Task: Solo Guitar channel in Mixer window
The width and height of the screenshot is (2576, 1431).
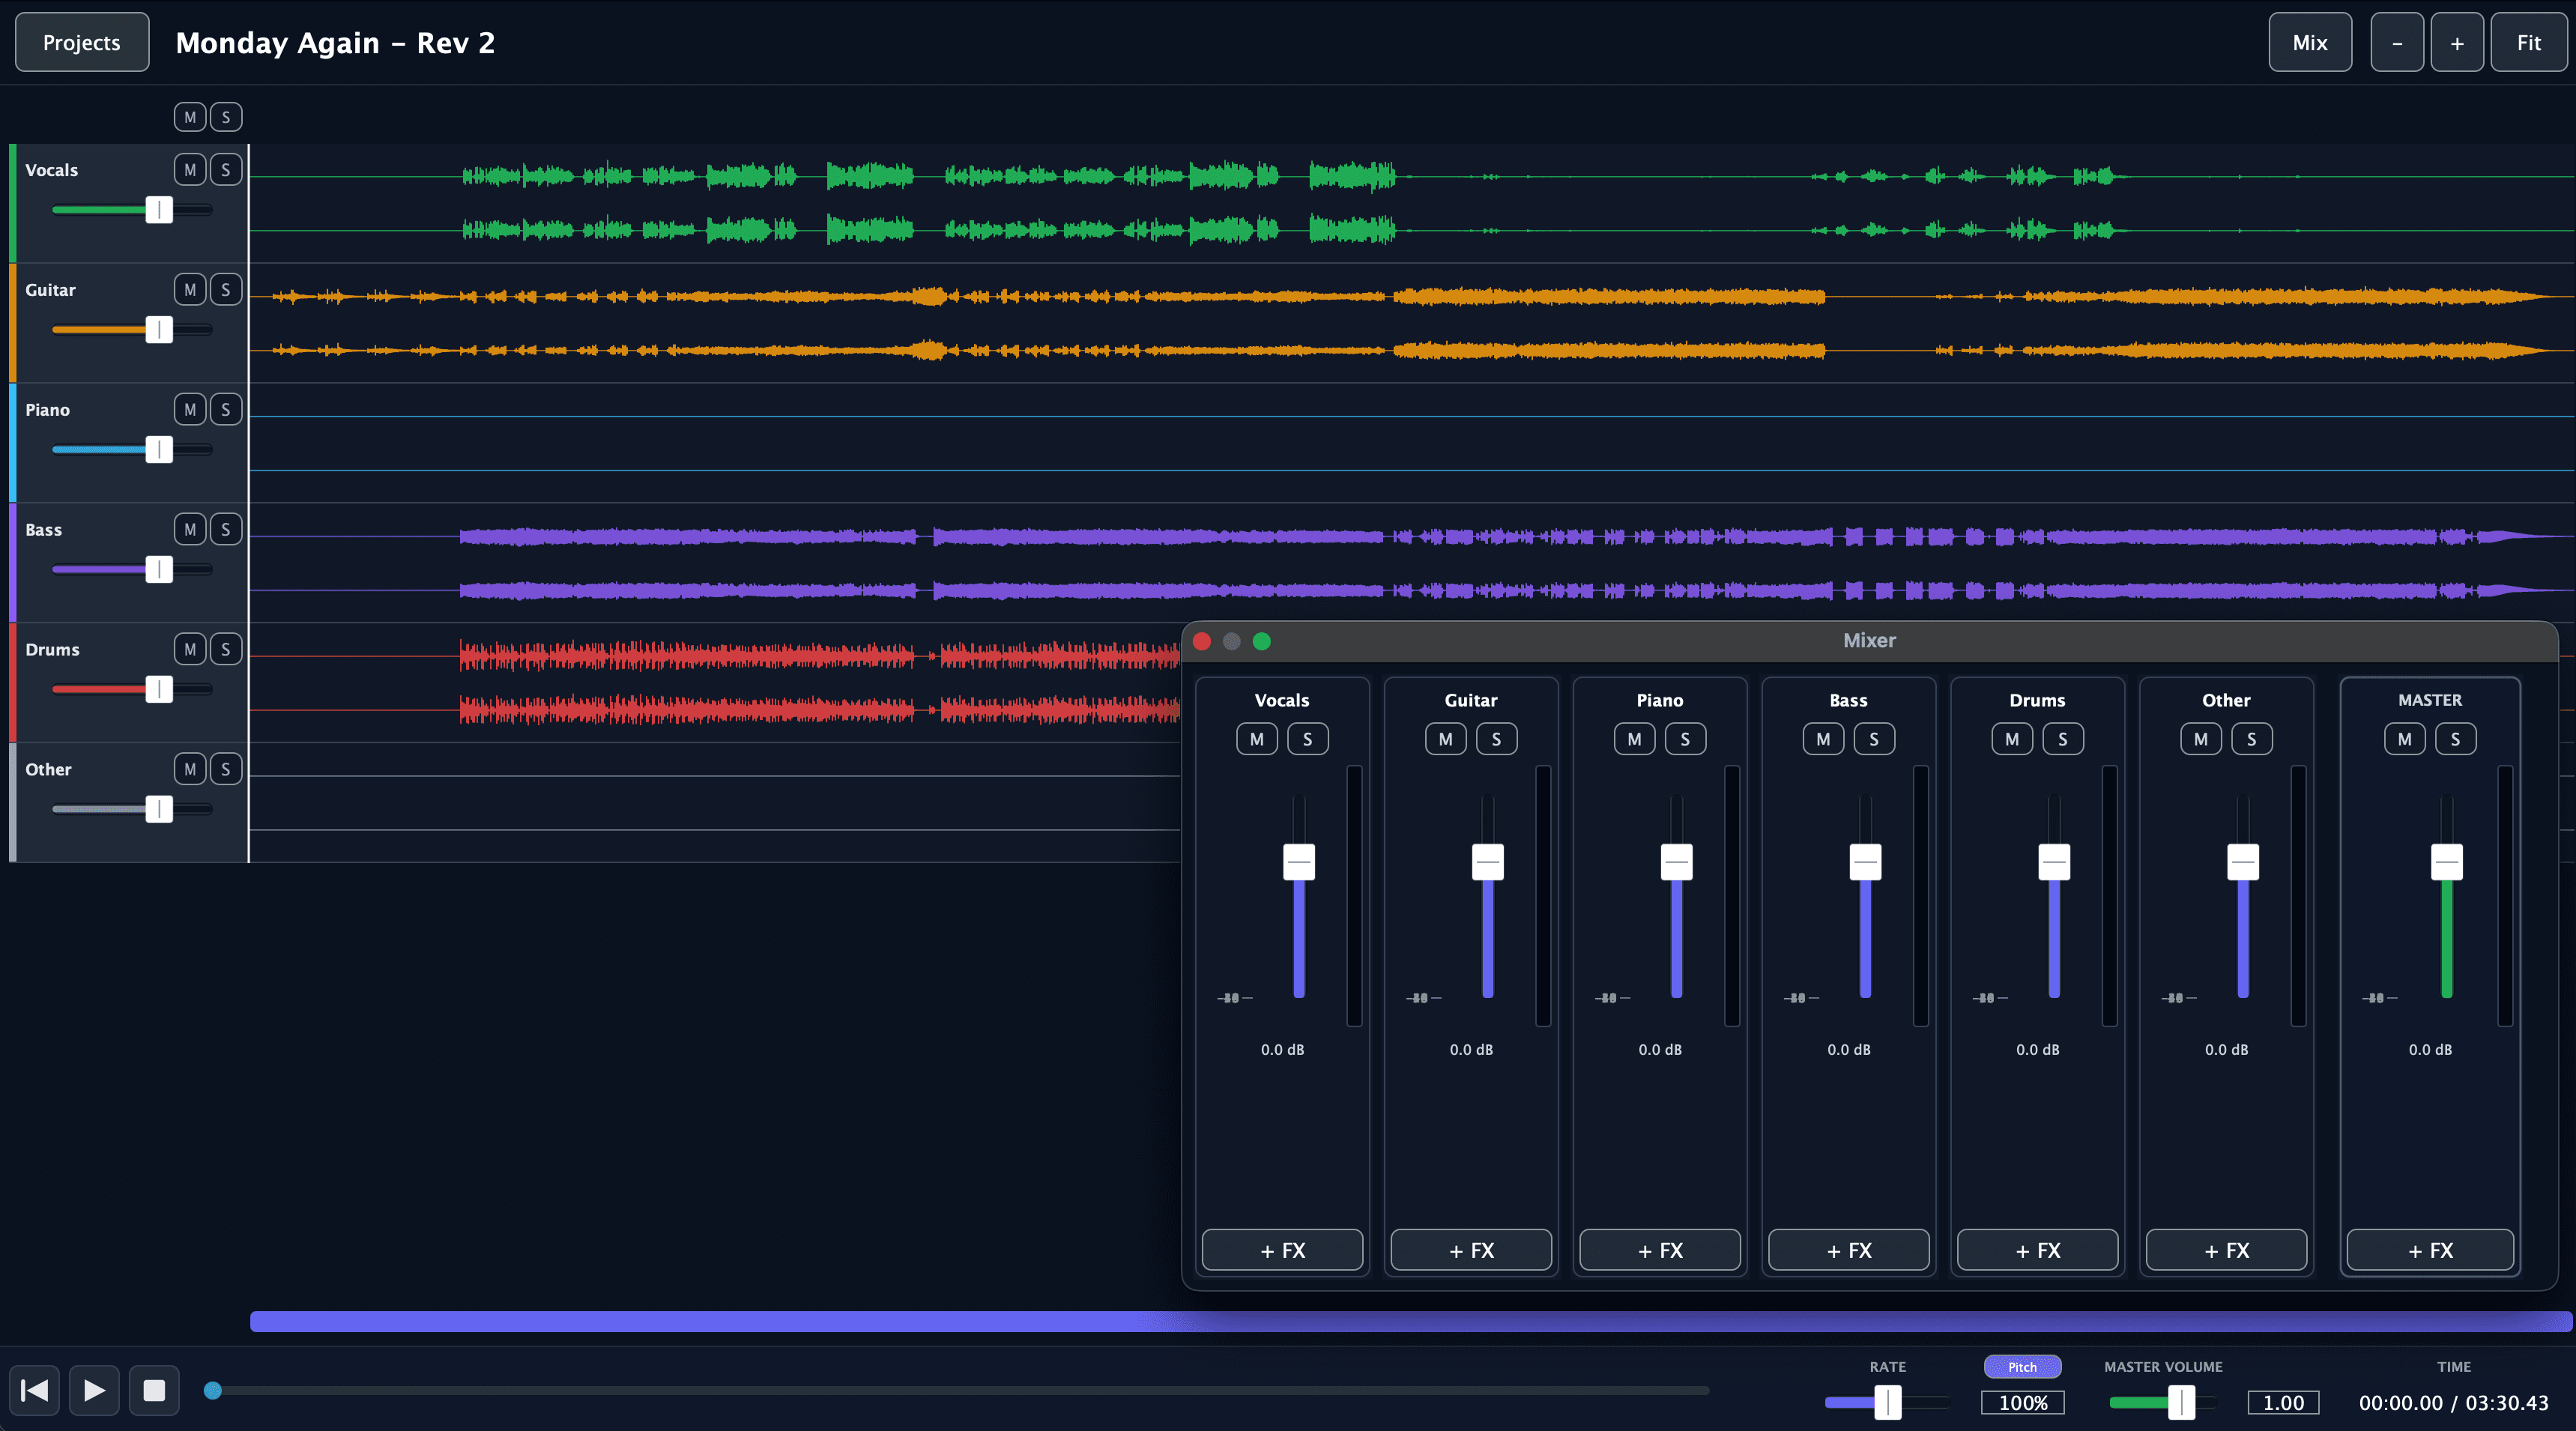Action: click(1496, 739)
